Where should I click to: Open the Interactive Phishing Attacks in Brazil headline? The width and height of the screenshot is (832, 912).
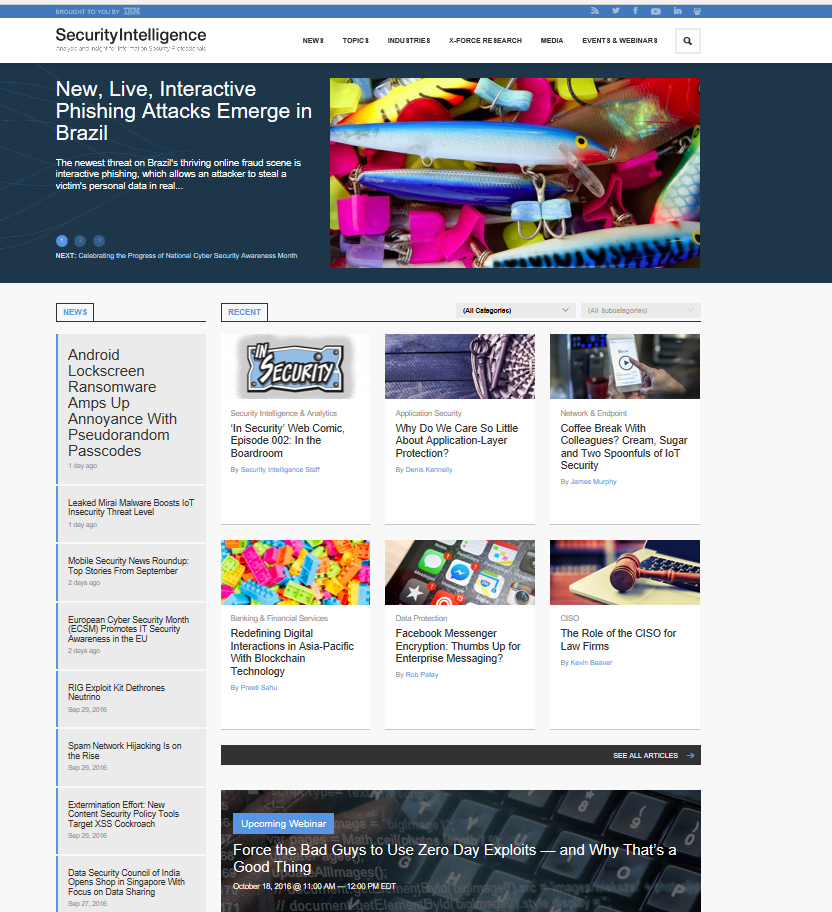(184, 111)
